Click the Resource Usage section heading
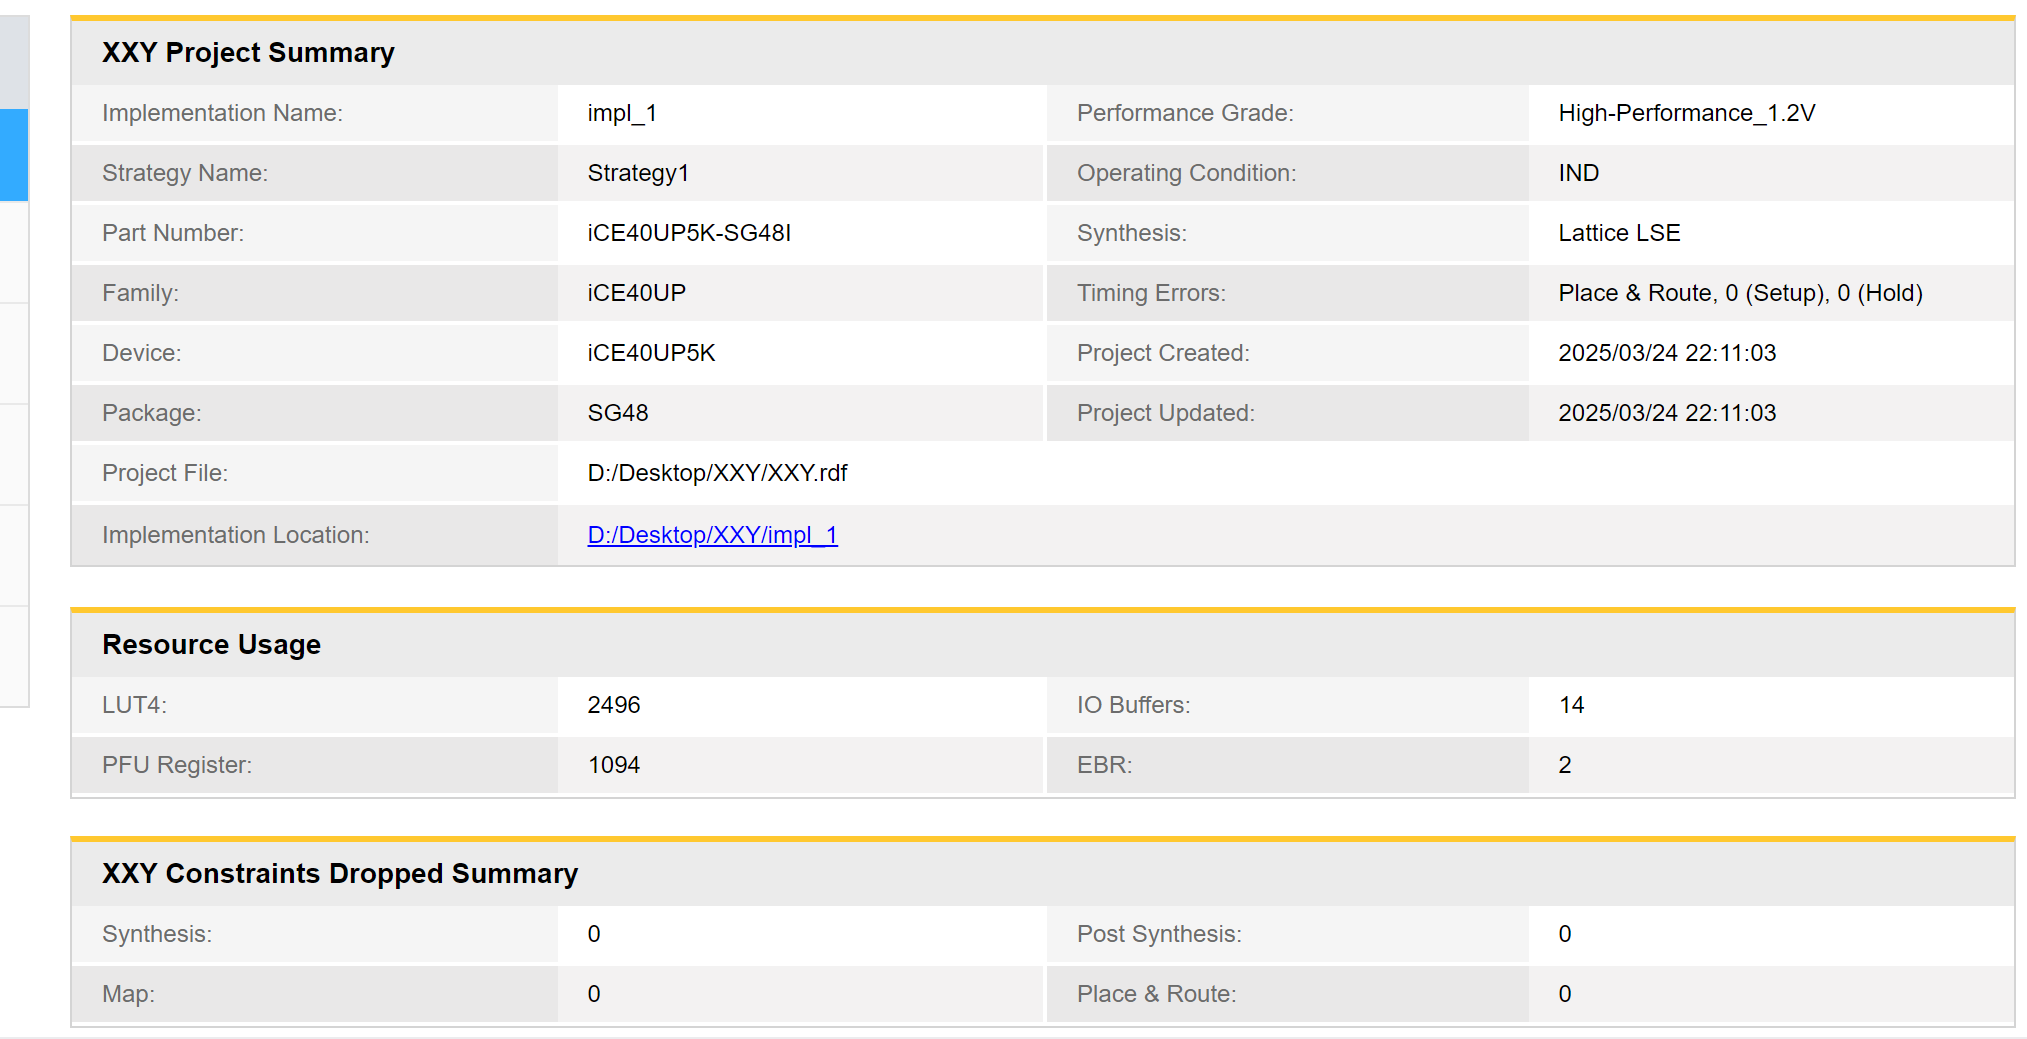This screenshot has height=1039, width=2027. (x=211, y=644)
